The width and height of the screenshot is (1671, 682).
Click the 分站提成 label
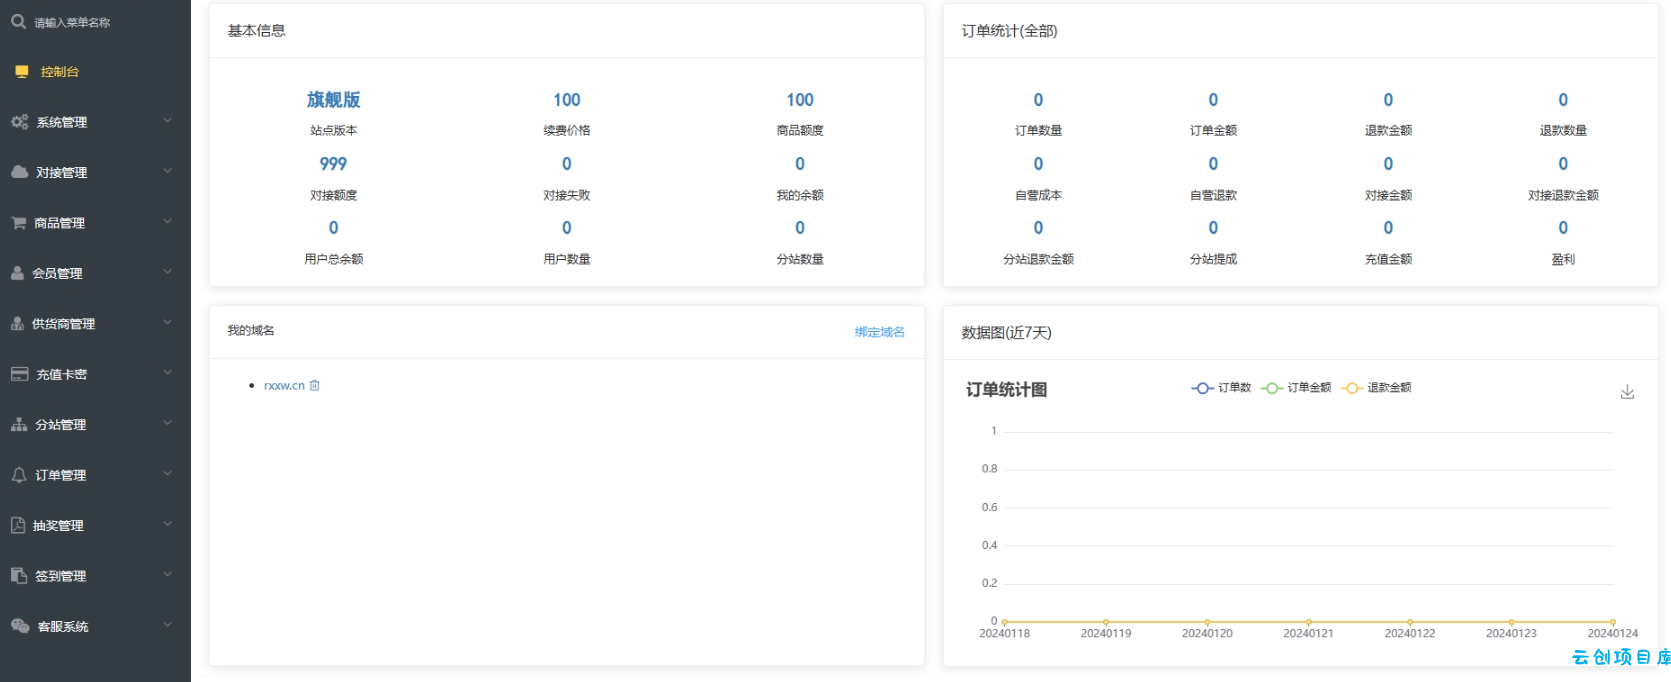tap(1213, 259)
